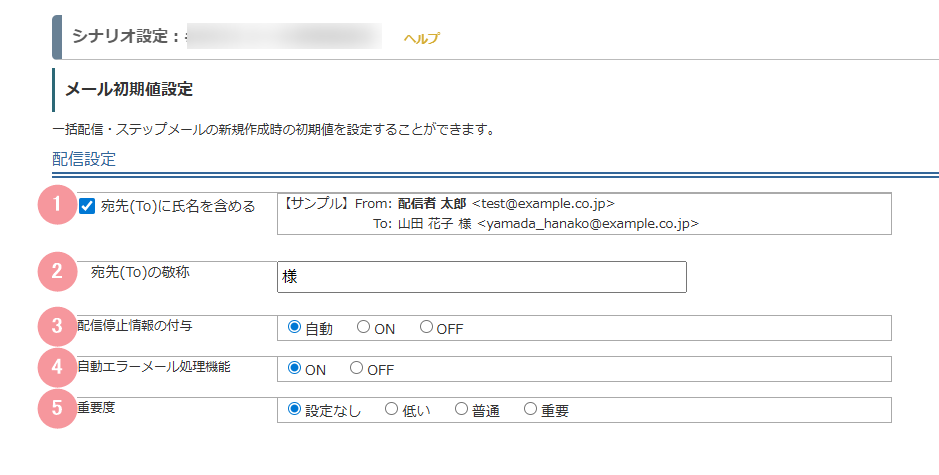Click the sample From/To preview box

(583, 213)
